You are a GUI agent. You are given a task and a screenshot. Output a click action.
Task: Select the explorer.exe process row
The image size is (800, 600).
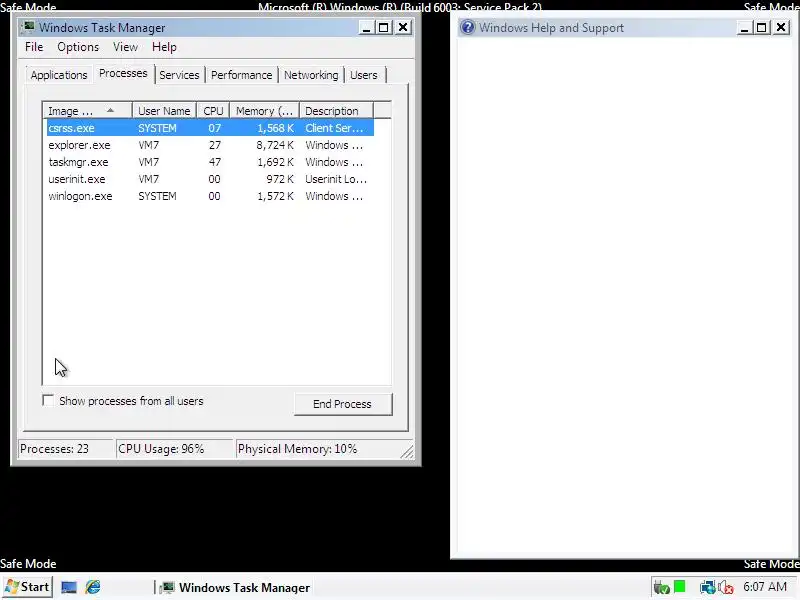210,145
